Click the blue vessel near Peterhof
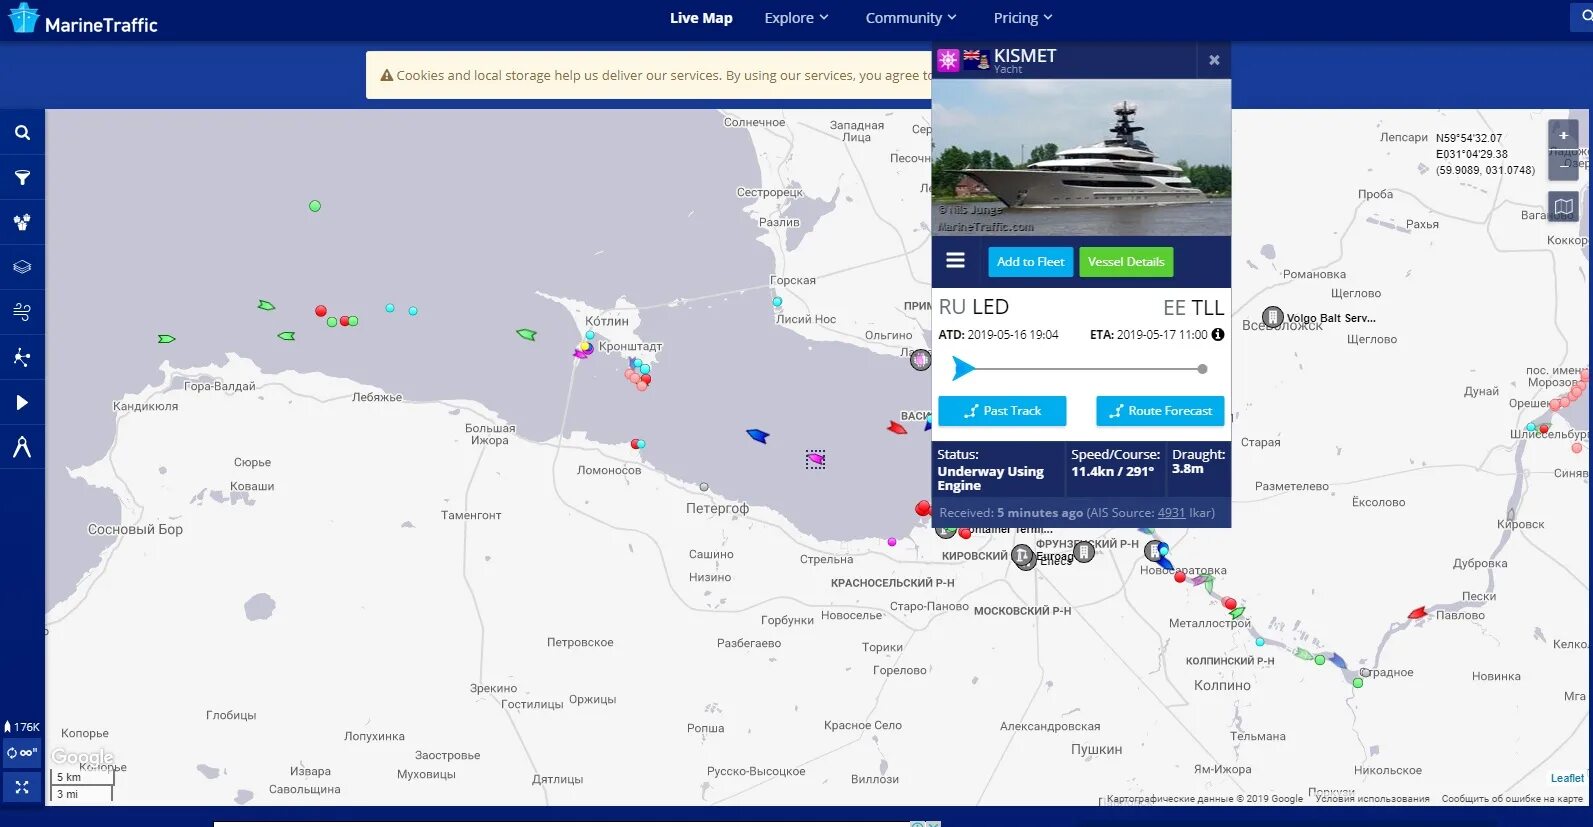The image size is (1593, 827). [x=757, y=435]
